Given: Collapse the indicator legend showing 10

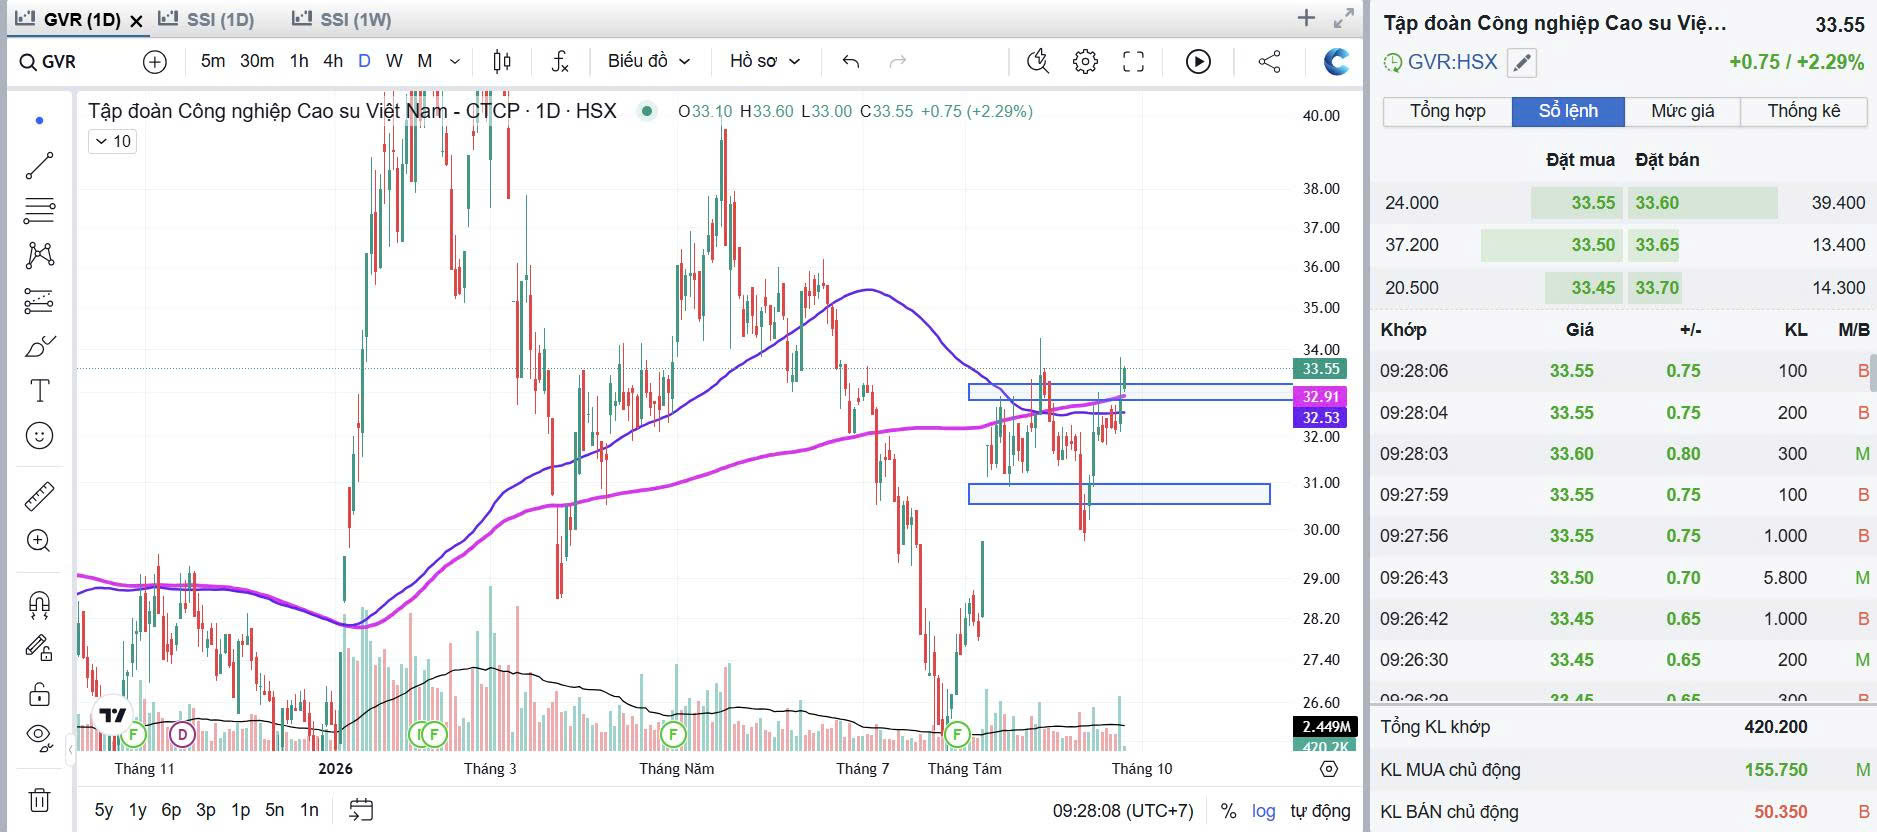Looking at the screenshot, I should point(113,142).
